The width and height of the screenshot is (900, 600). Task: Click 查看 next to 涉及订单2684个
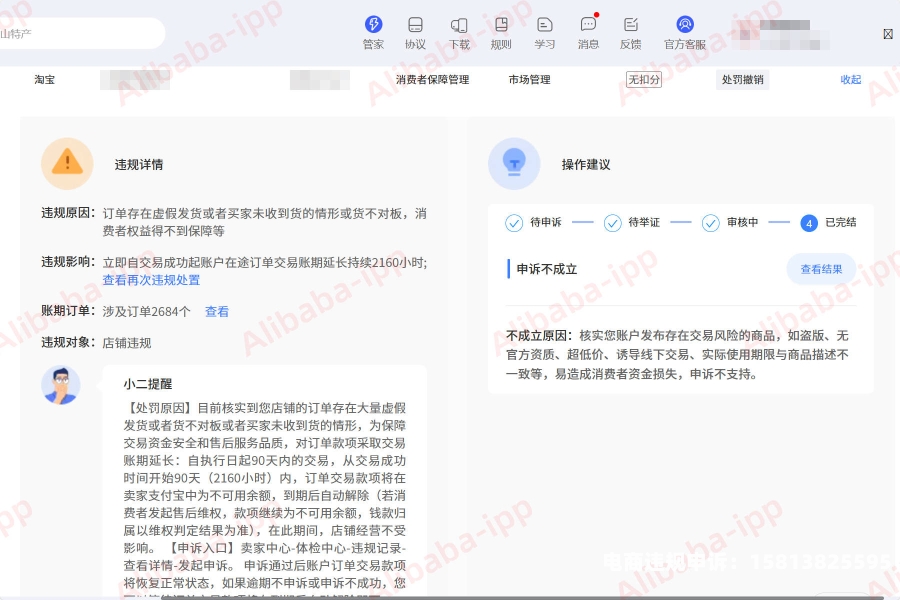click(217, 312)
